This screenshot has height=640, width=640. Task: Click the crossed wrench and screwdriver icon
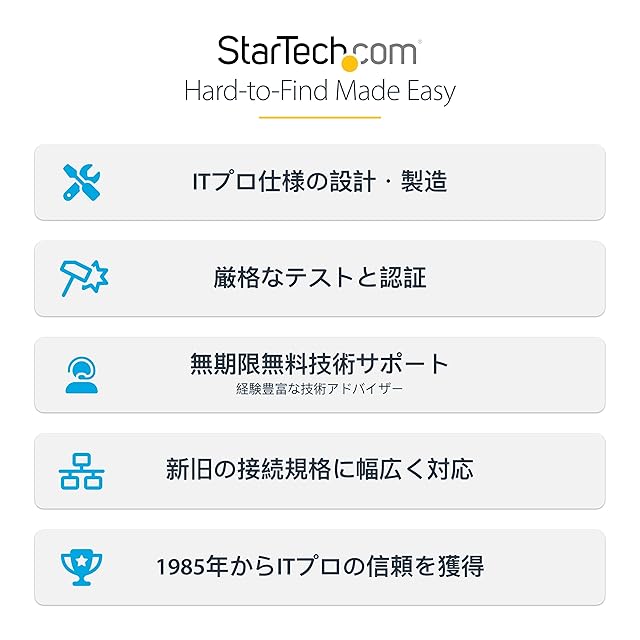[82, 182]
